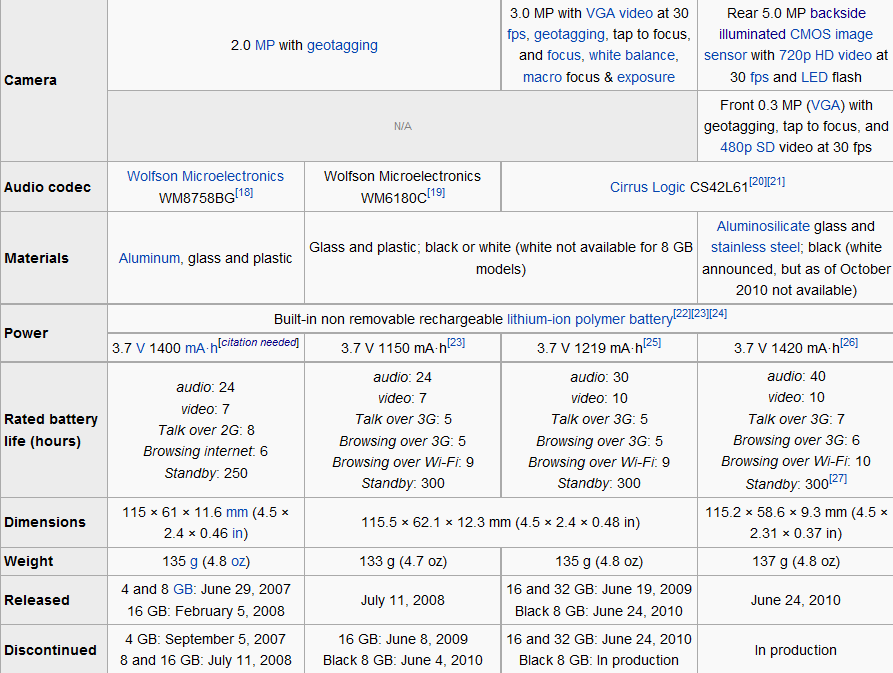893x673 pixels.
Task: Open citation [20] after CS42L61
Action: pos(758,182)
